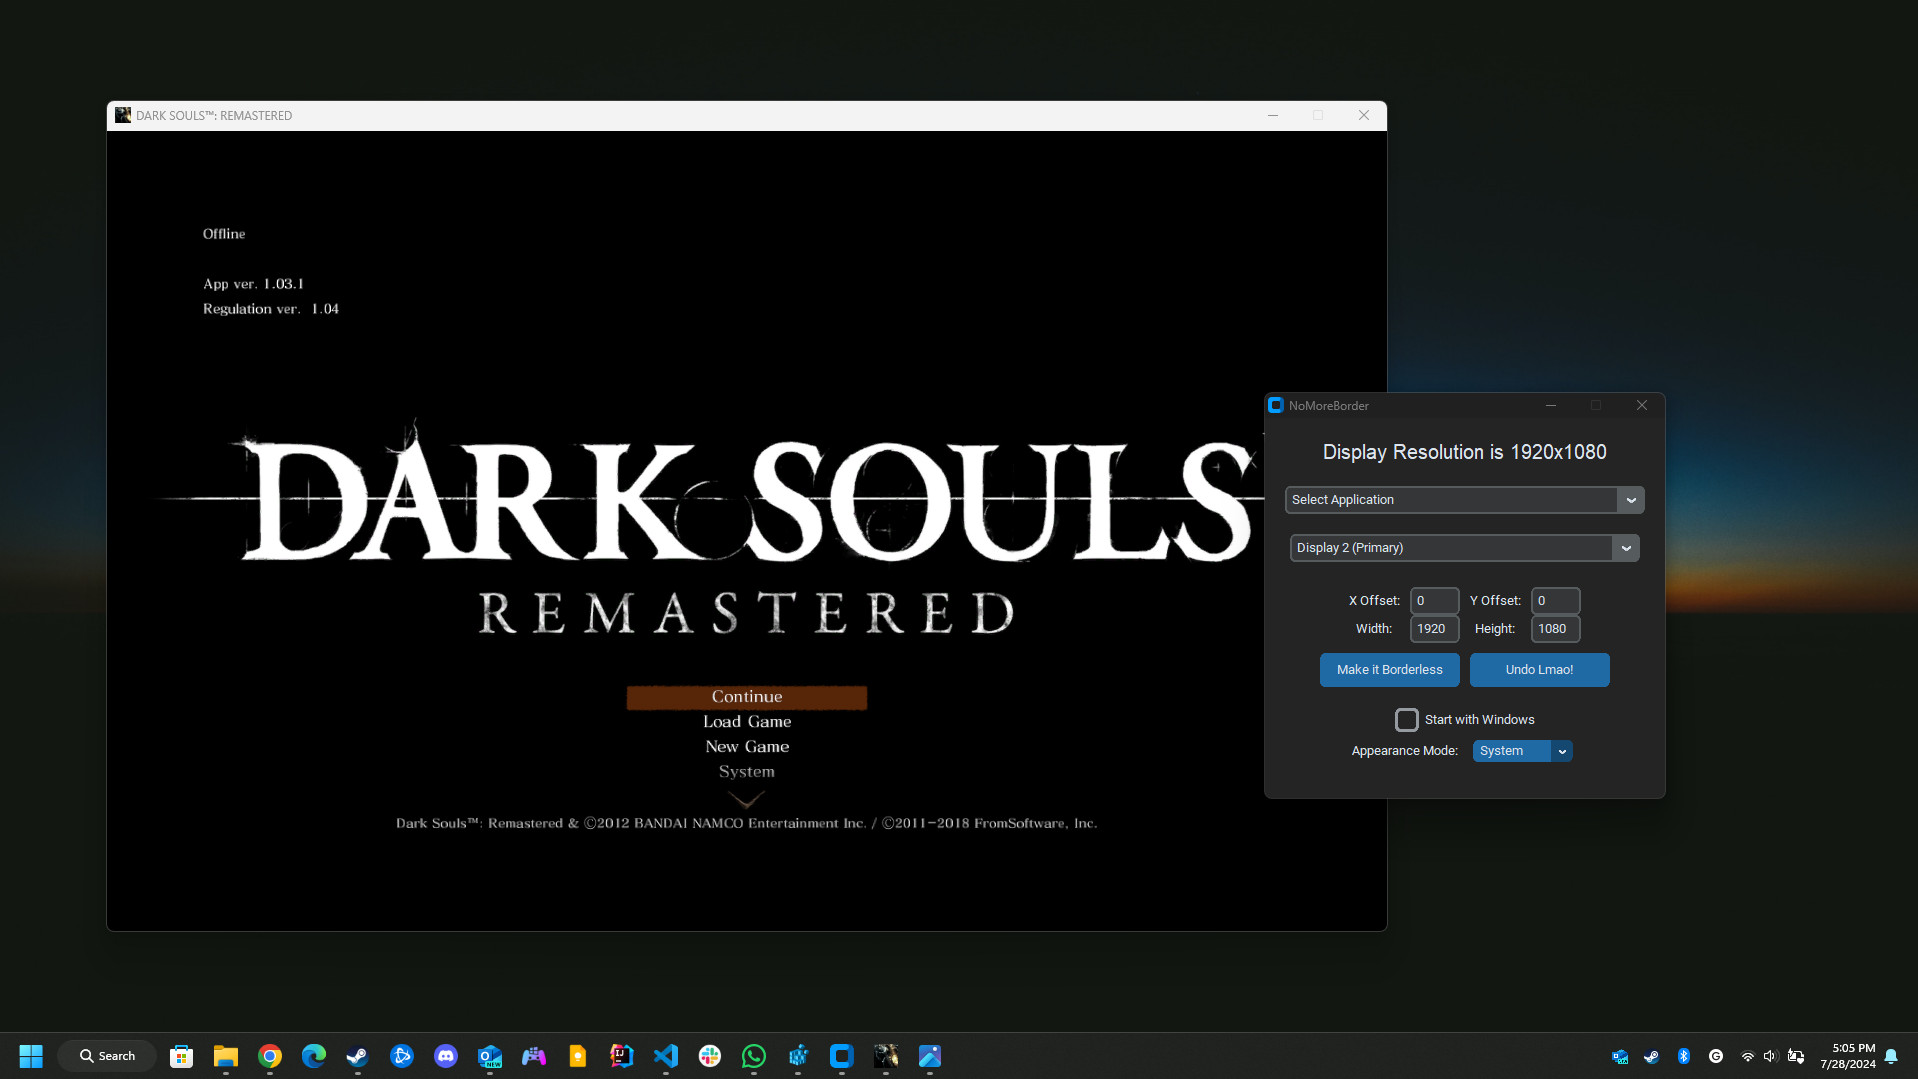Open Slack from the taskbar
Viewport: 1918px width, 1079px height.
(x=710, y=1056)
